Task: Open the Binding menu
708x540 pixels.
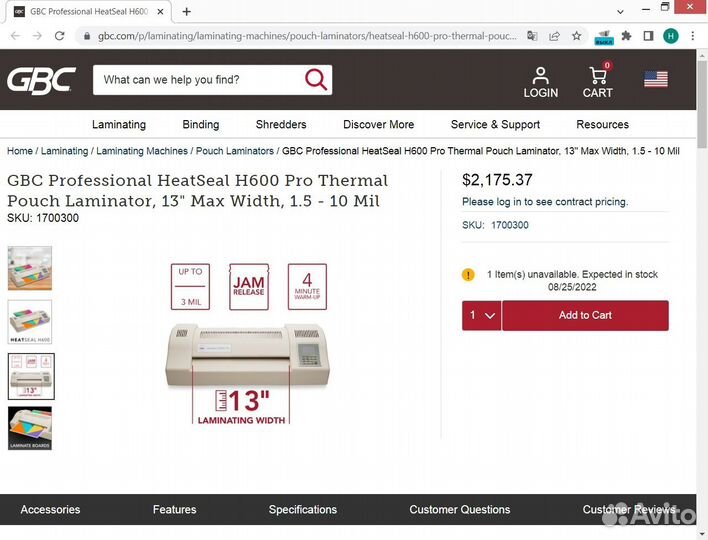Action: [200, 124]
